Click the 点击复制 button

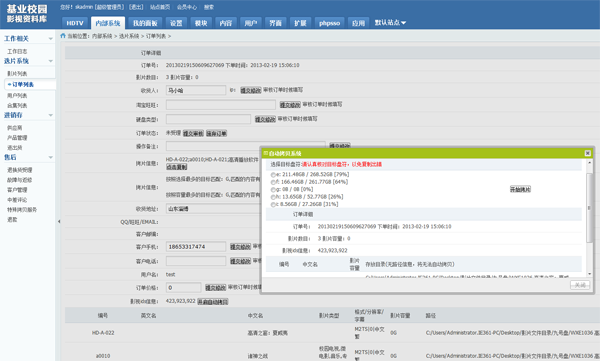coord(176,167)
